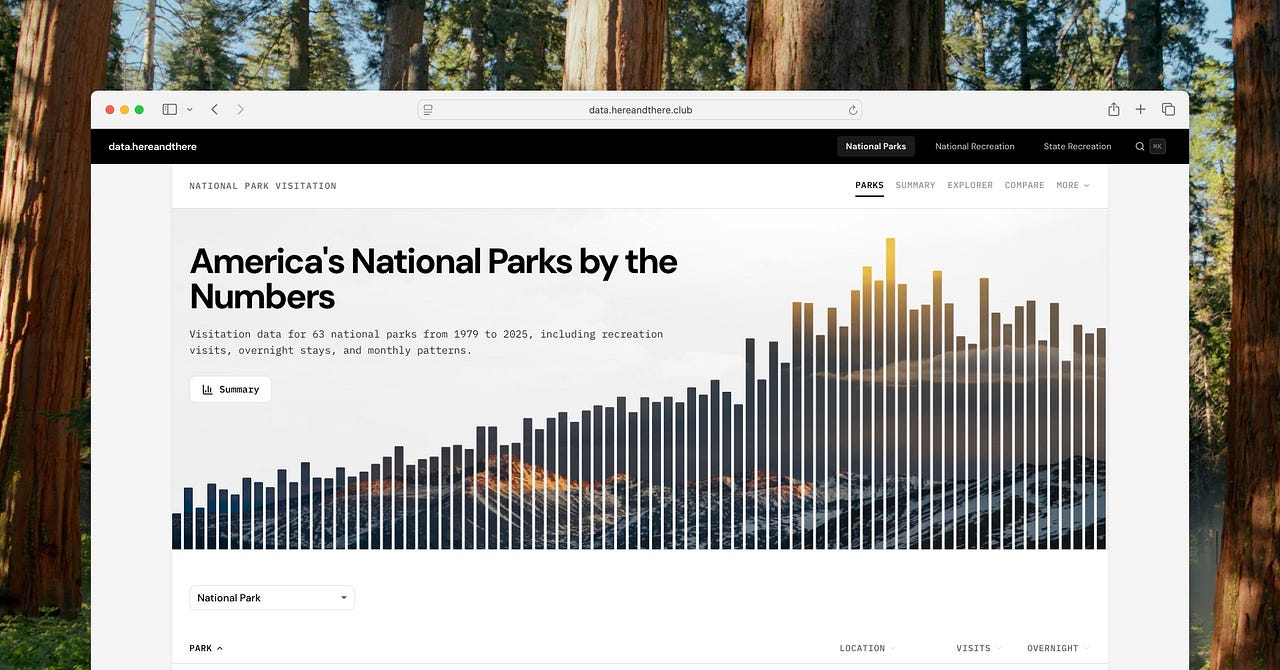Go forward with the Safari forward arrow
The width and height of the screenshot is (1280, 670).
click(x=240, y=109)
